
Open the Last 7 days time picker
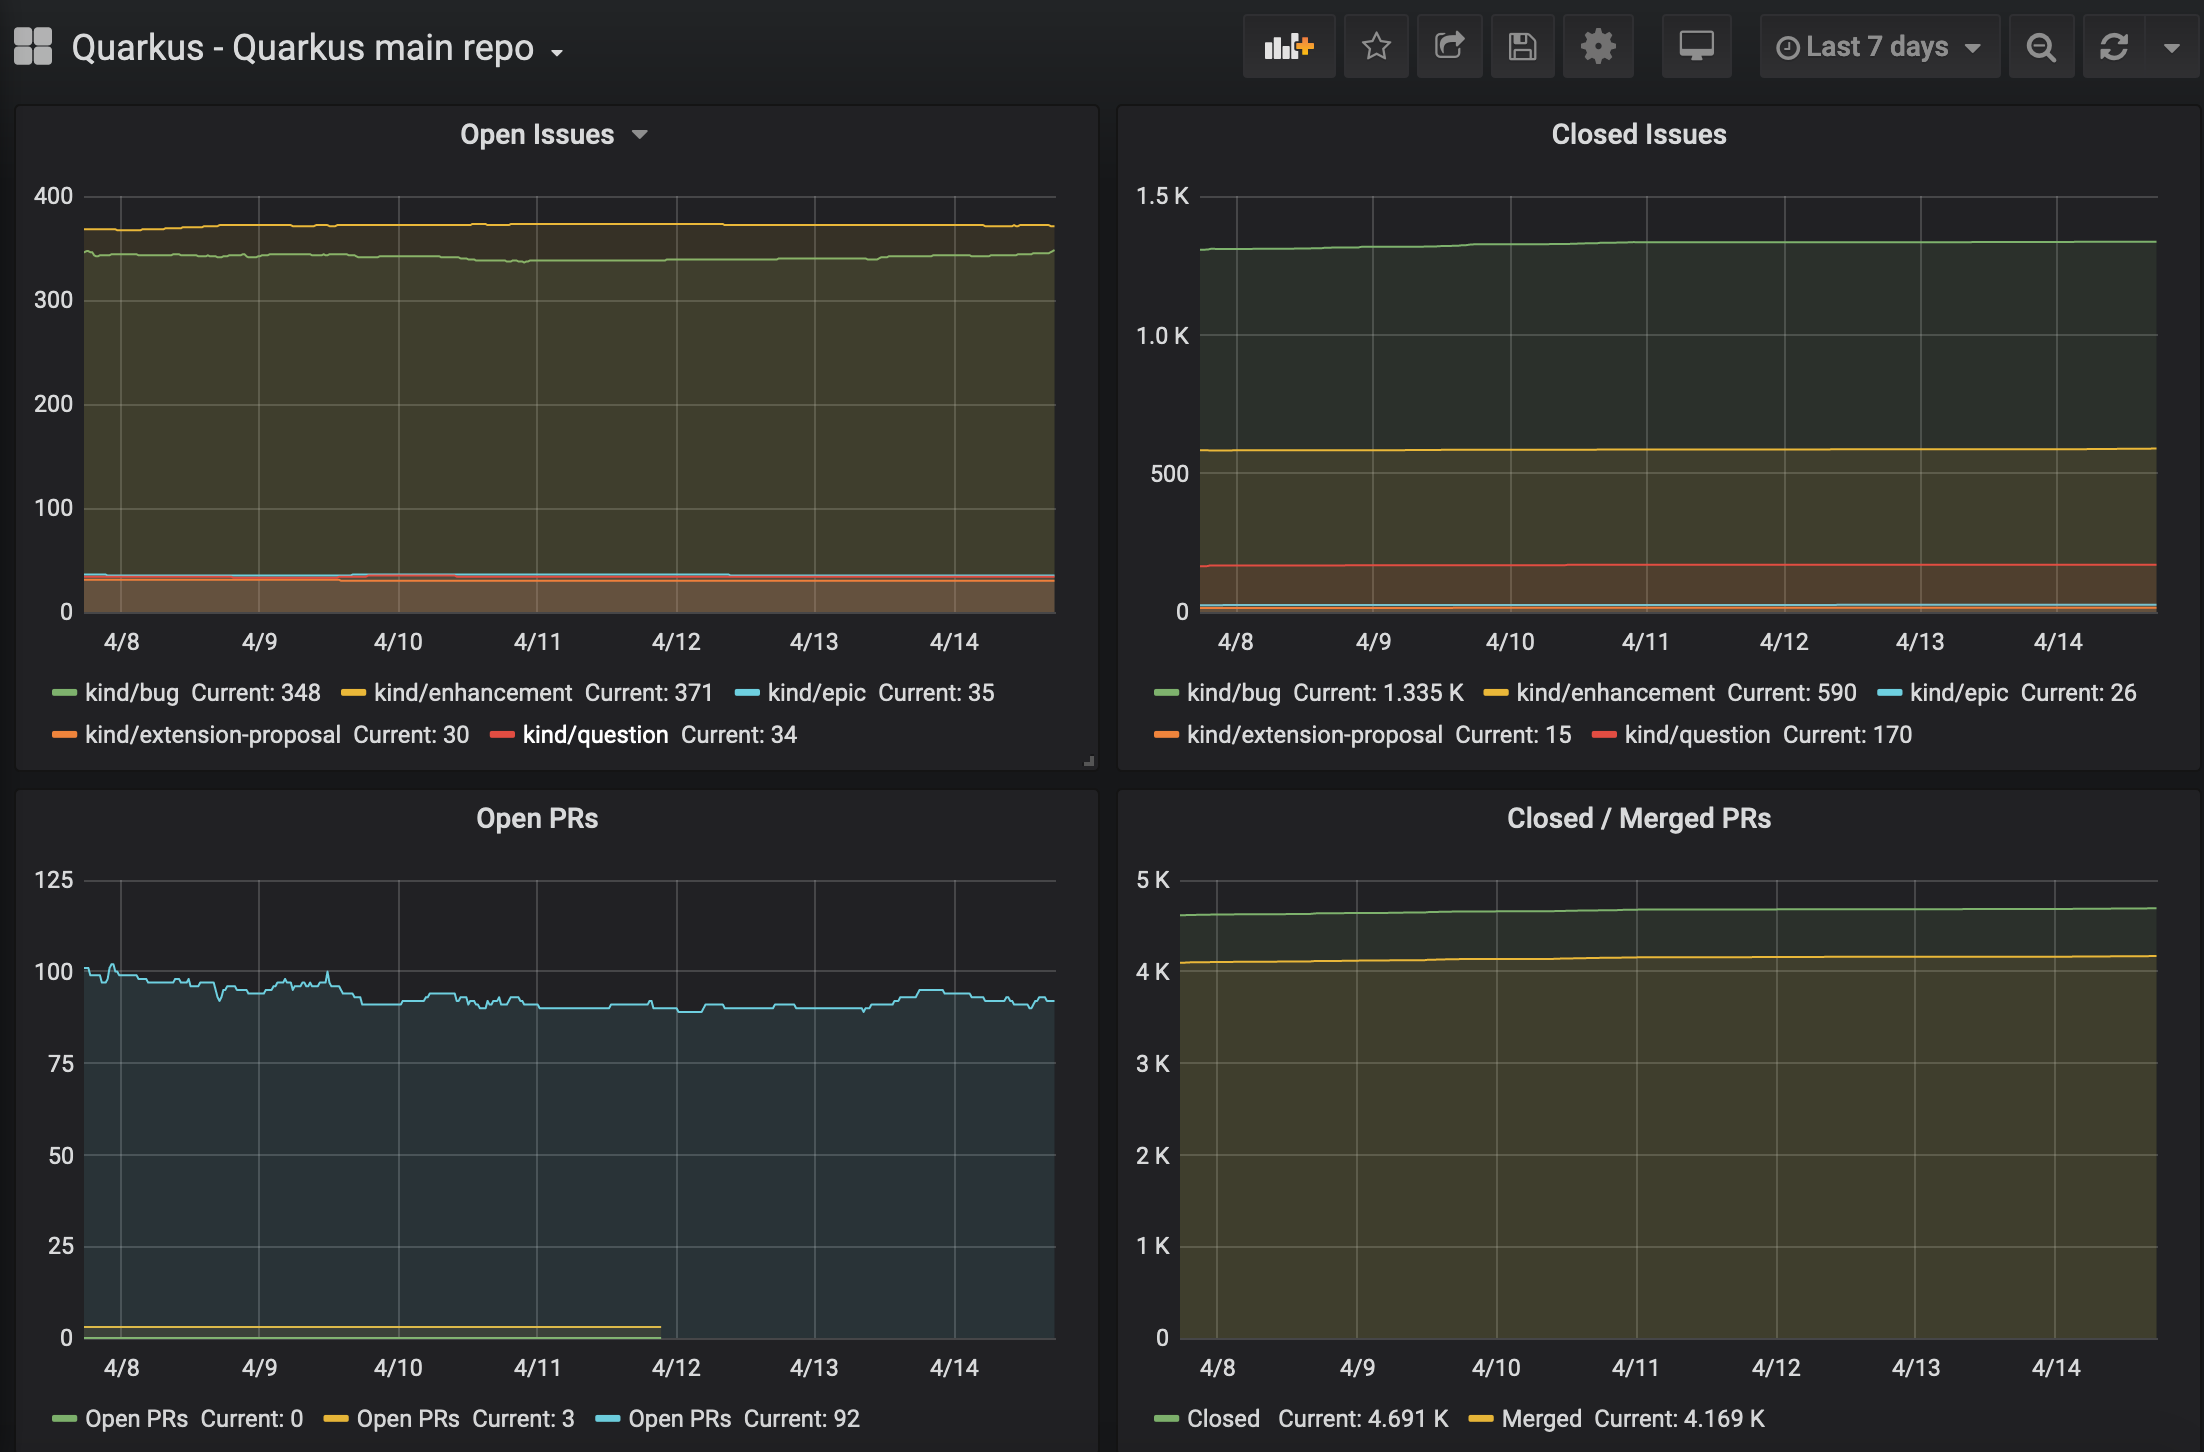point(1879,46)
